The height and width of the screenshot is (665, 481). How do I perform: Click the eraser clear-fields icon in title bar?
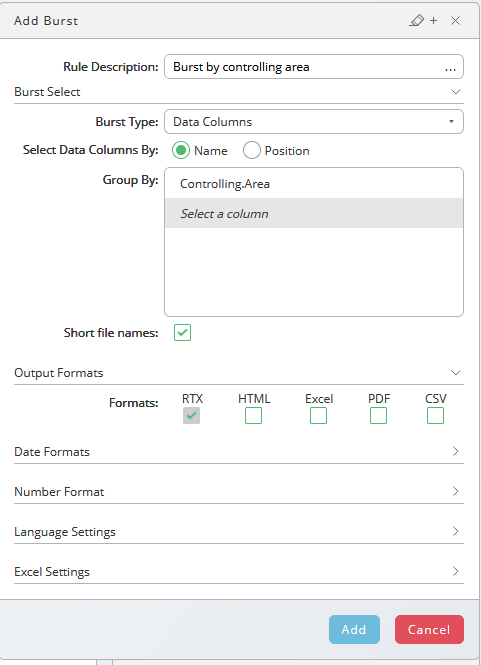[x=417, y=20]
